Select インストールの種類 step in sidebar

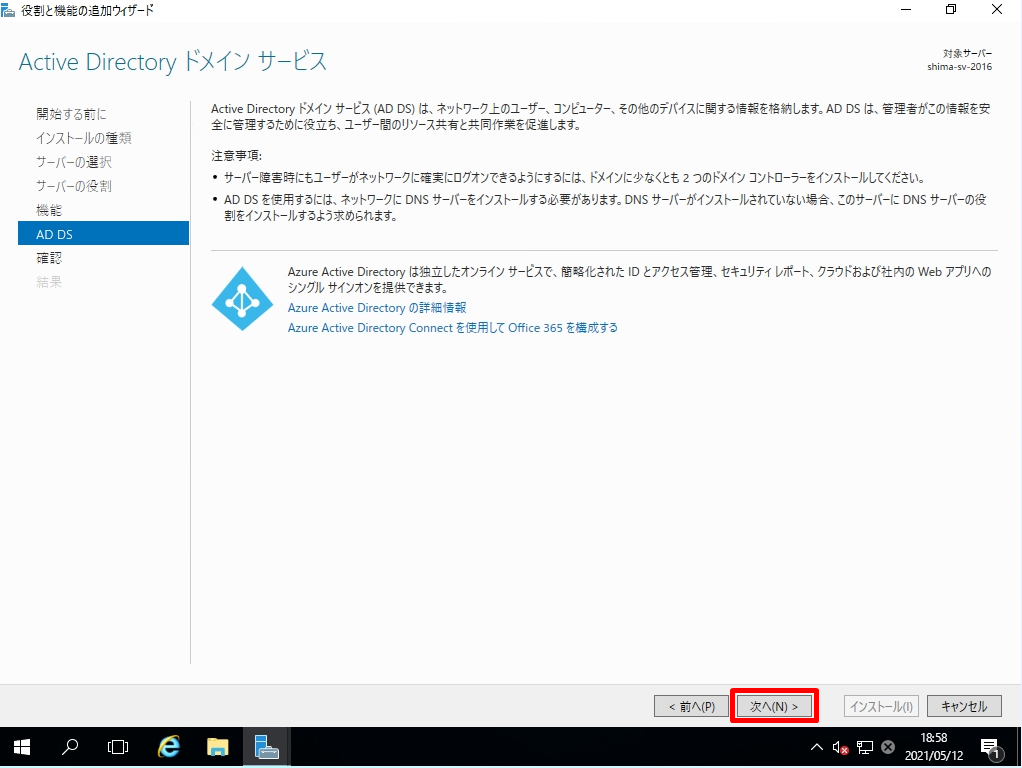pyautogui.click(x=83, y=138)
